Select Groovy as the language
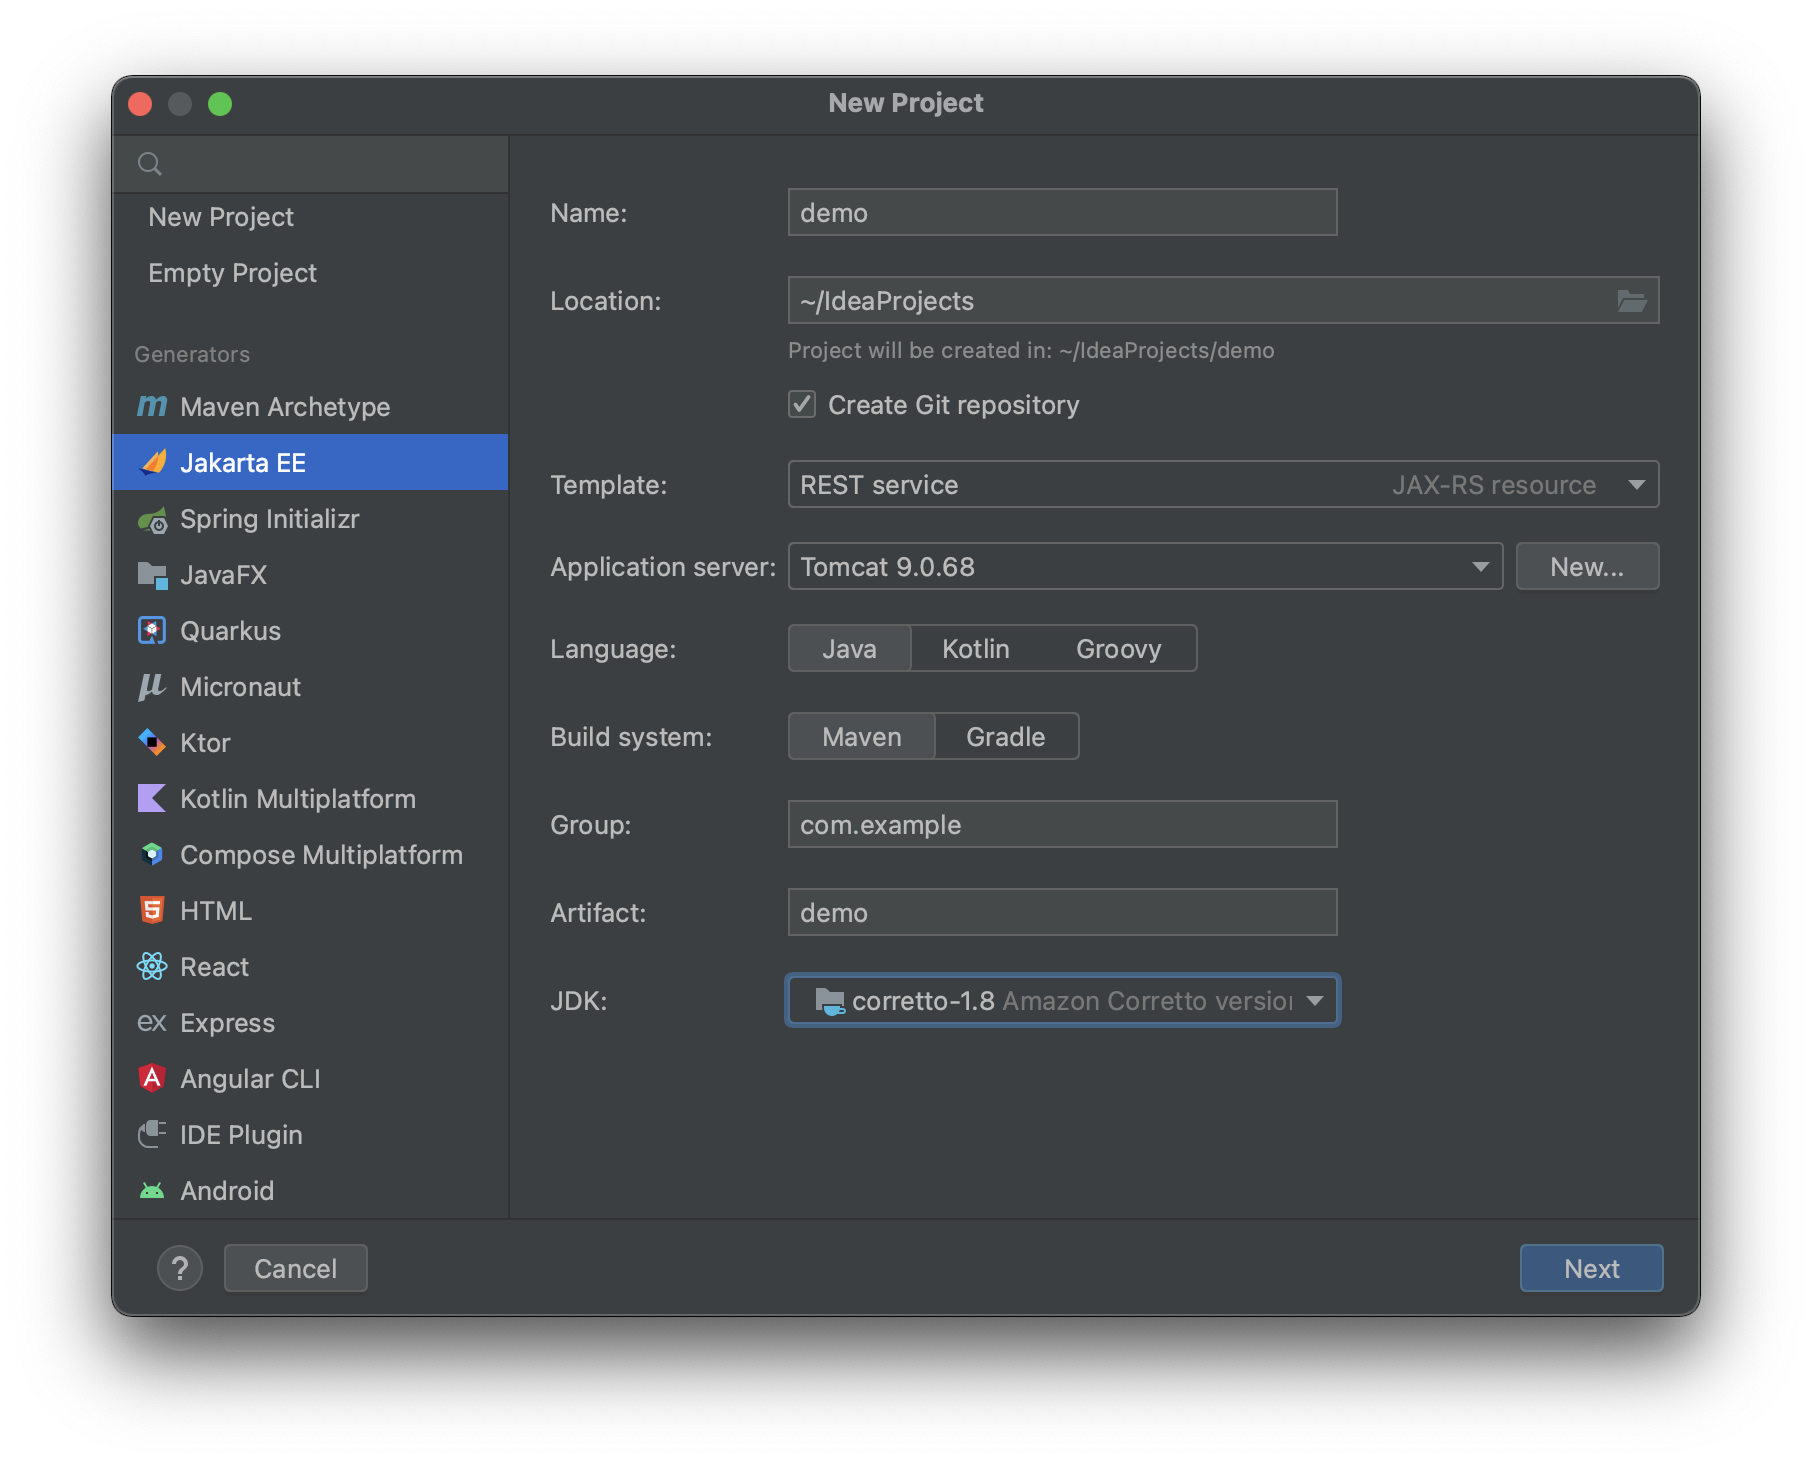This screenshot has height=1464, width=1812. (1118, 648)
